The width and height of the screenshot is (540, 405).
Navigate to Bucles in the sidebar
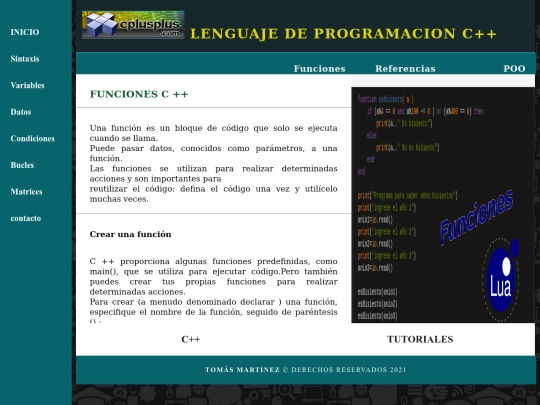tap(22, 165)
